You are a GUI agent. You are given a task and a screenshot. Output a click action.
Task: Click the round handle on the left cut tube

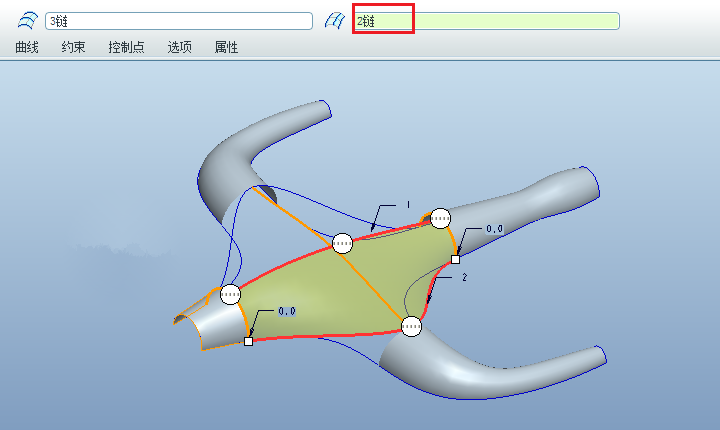click(230, 294)
